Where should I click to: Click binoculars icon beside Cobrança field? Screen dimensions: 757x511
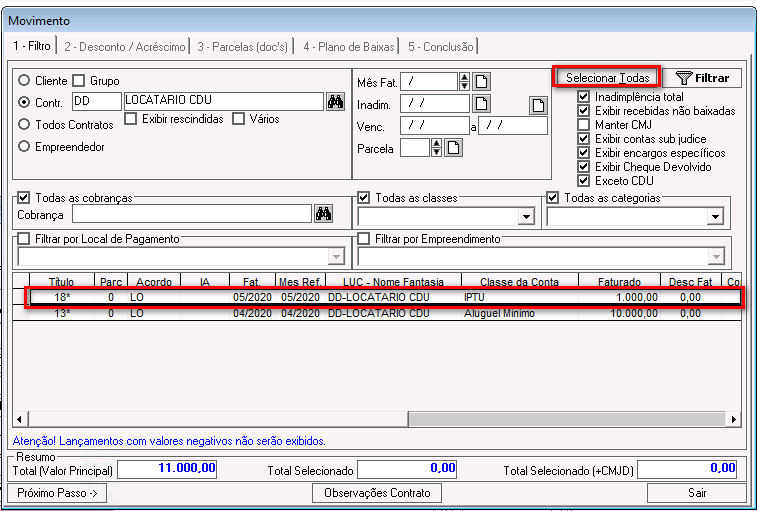pos(323,214)
